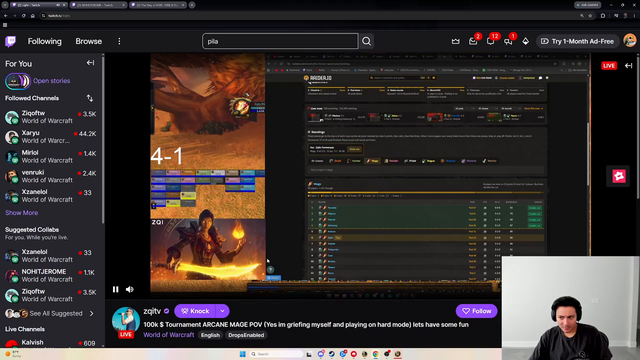Open the Twitch home logo
This screenshot has height=360, width=640.
[x=11, y=41]
